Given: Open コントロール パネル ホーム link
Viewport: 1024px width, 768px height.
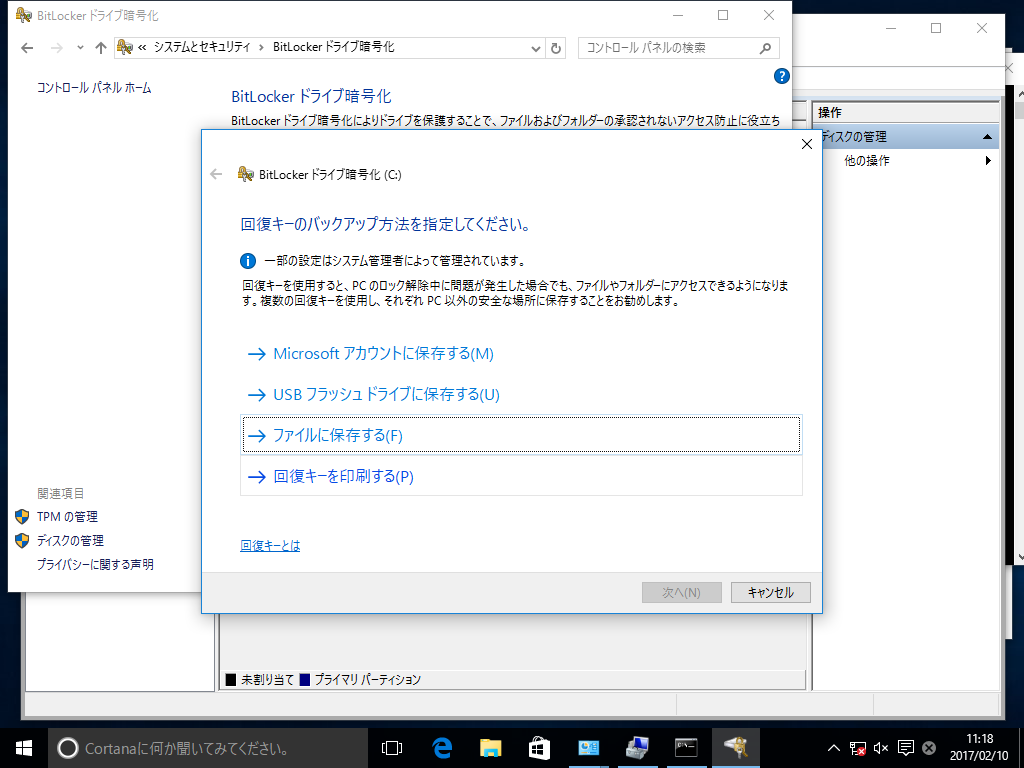Looking at the screenshot, I should [x=94, y=88].
